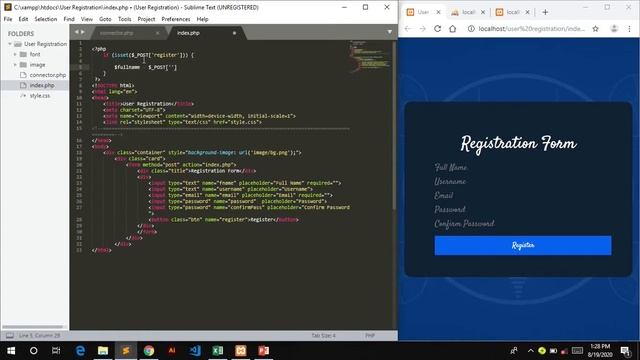
Task: Expand the font folder
Action: pos(15,54)
